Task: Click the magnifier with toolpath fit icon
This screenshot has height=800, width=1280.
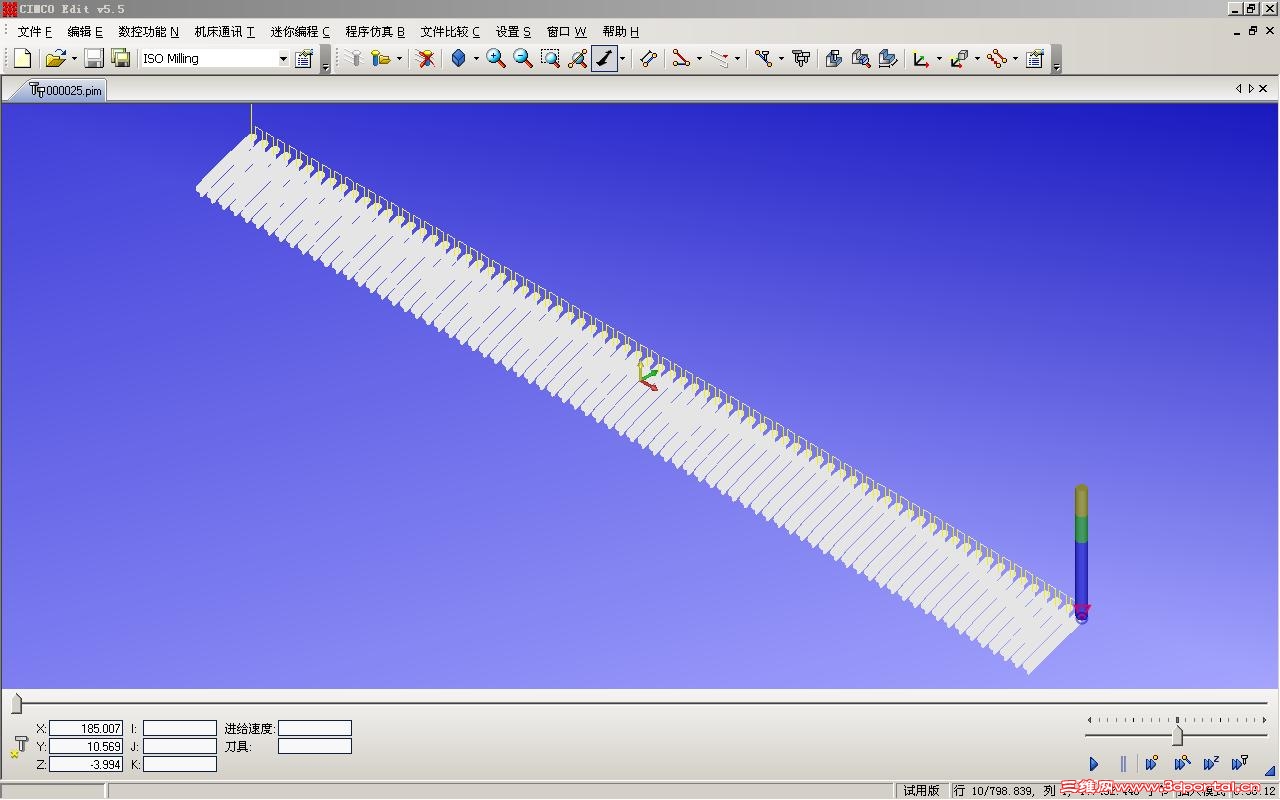Action: (x=577, y=58)
